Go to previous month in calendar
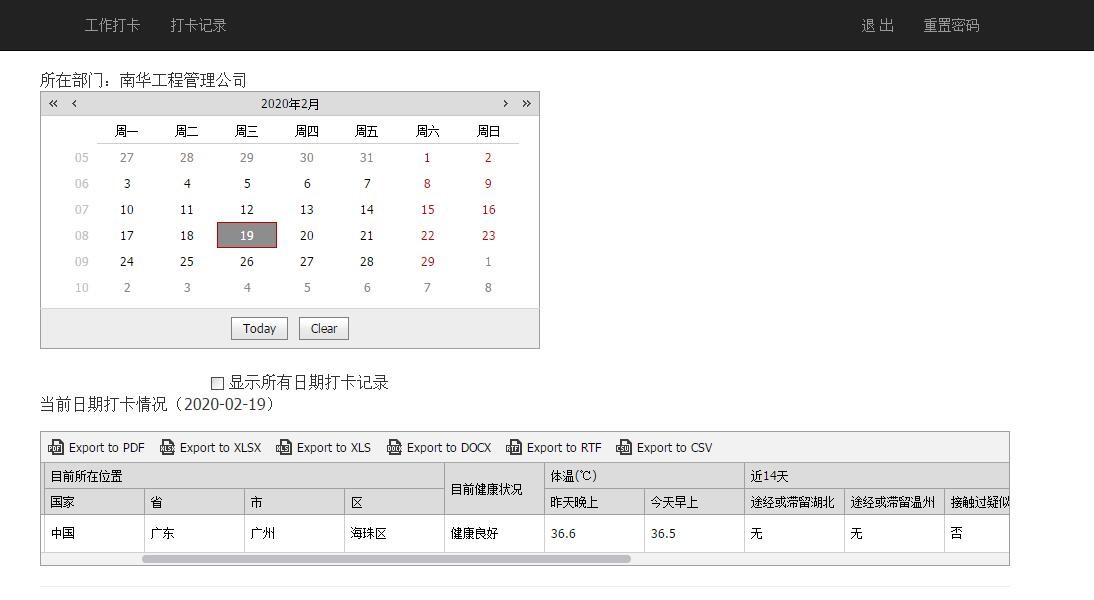Viewport: 1094px width, 600px height. (74, 104)
